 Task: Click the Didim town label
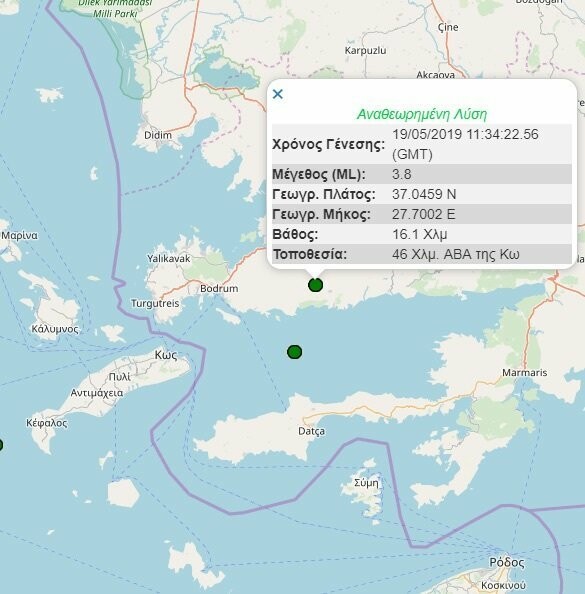158,135
